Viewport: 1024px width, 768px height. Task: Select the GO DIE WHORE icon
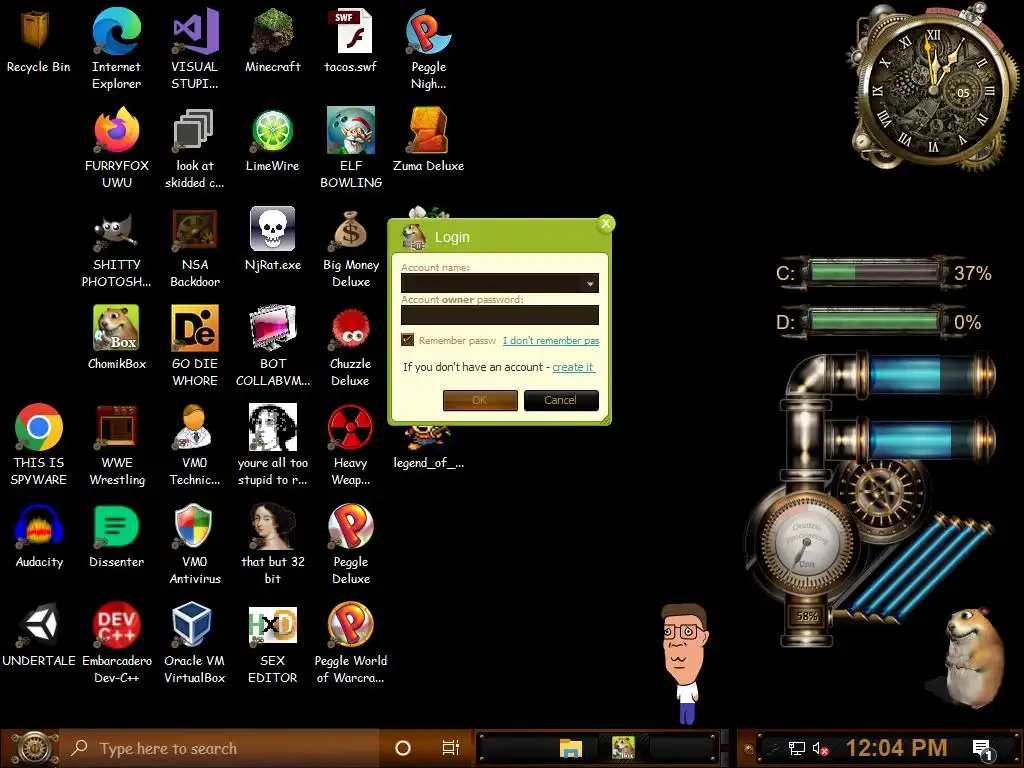coord(195,328)
